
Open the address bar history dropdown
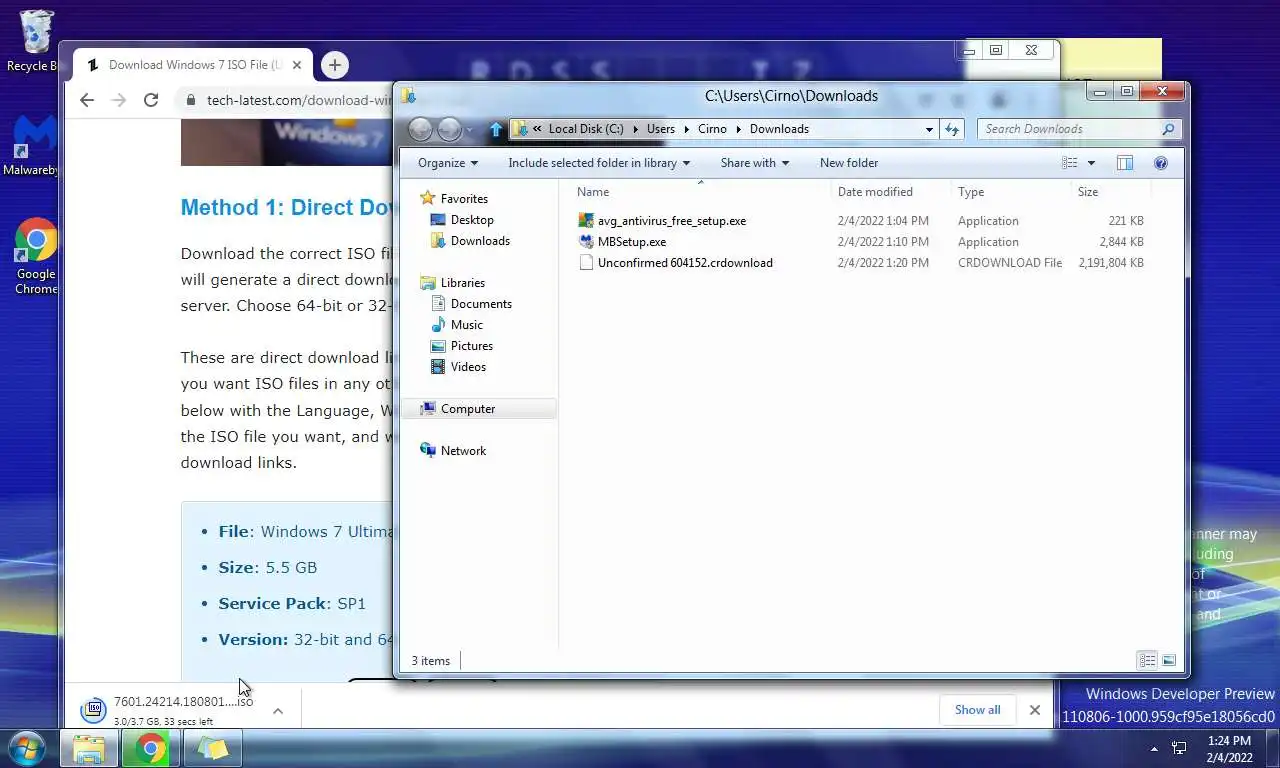pos(929,129)
